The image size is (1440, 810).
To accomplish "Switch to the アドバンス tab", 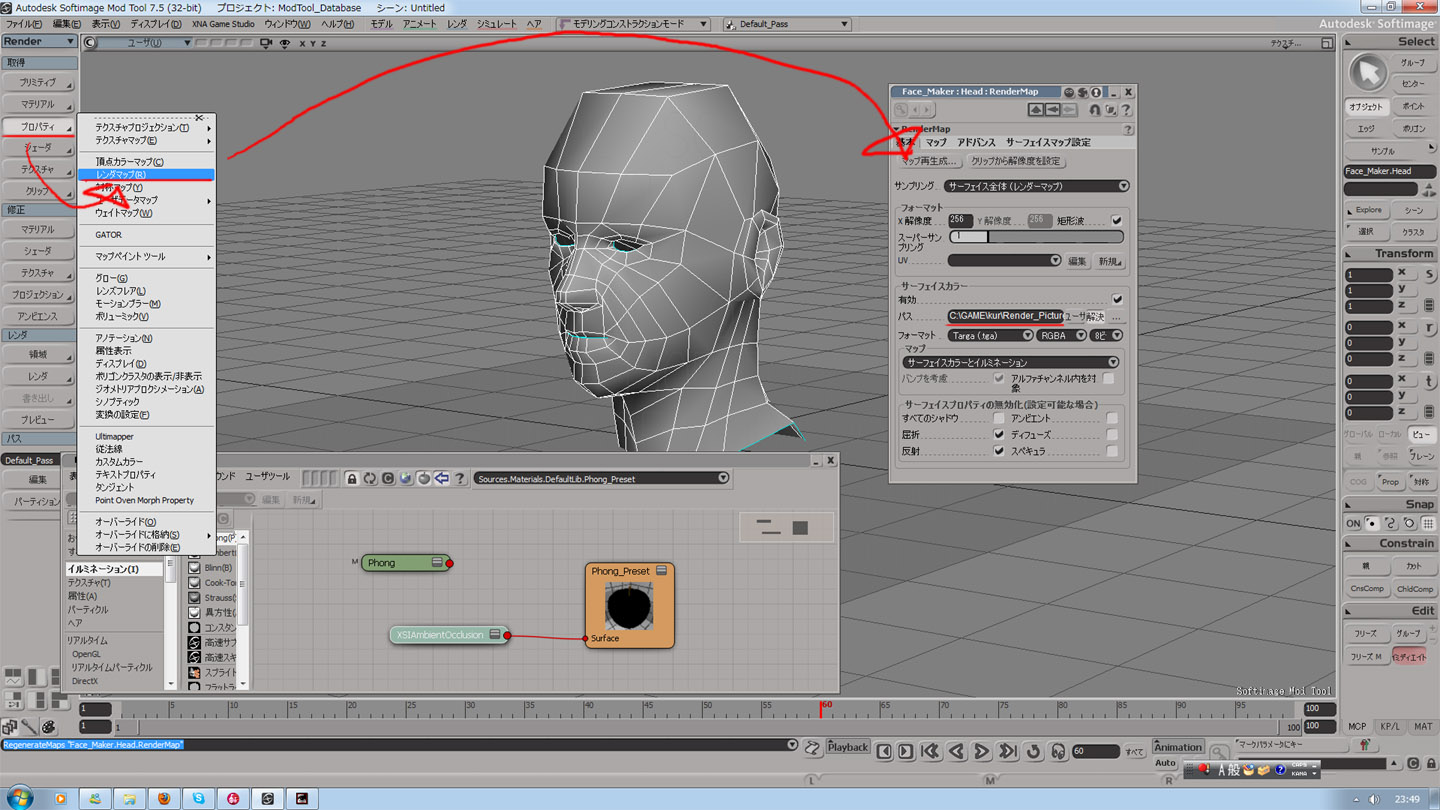I will (976, 142).
